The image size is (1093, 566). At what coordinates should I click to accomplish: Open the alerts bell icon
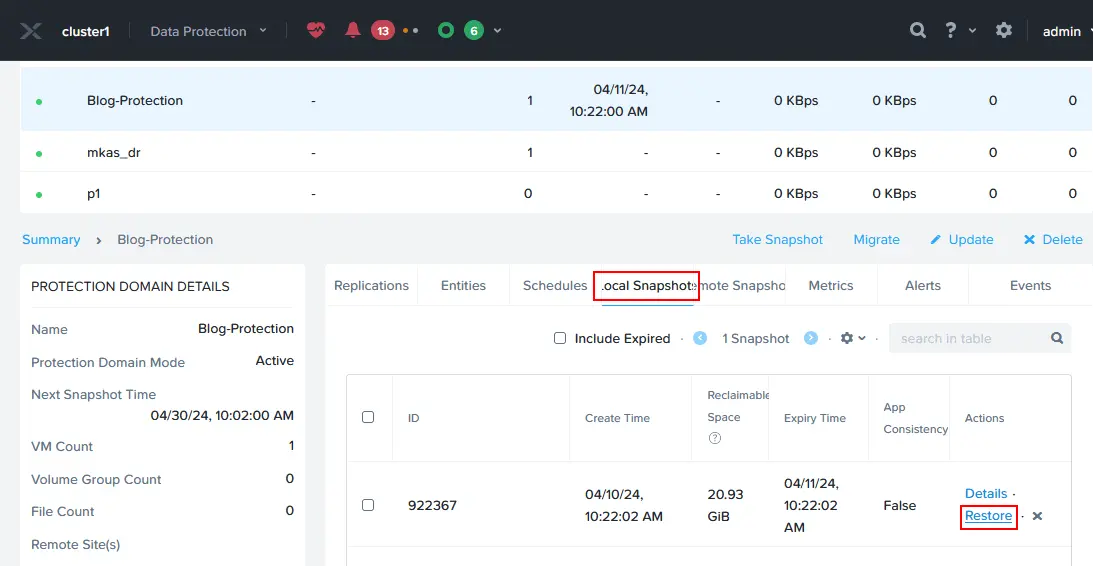tap(353, 30)
